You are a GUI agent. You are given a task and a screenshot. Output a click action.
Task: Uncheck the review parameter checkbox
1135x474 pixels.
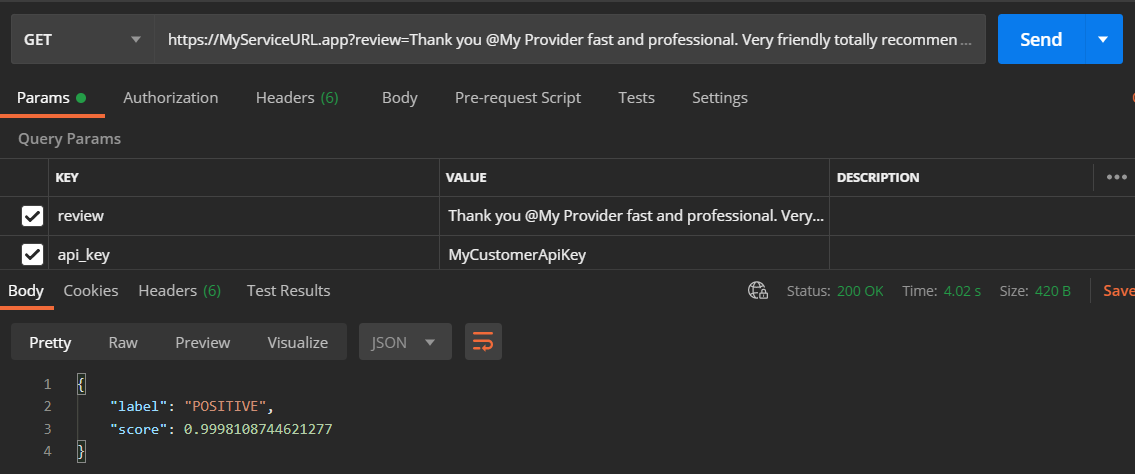pos(33,216)
